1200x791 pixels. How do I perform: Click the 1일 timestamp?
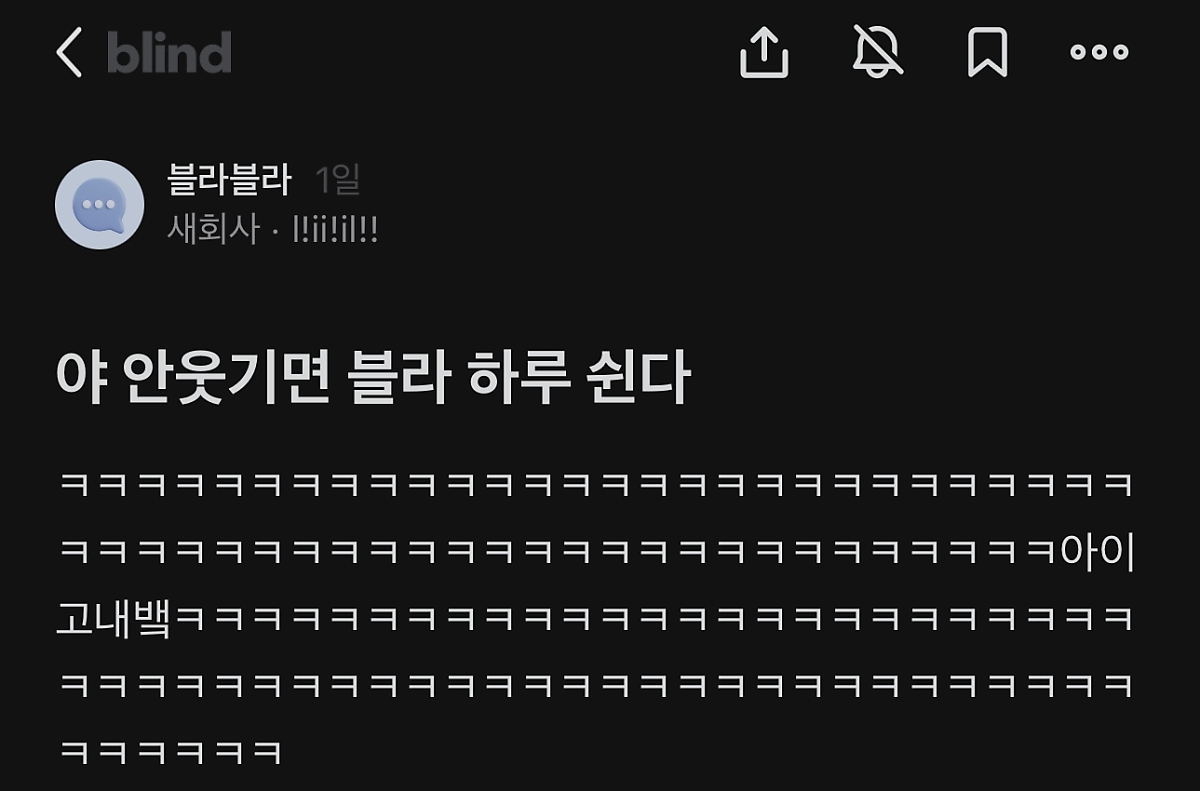pyautogui.click(x=338, y=180)
